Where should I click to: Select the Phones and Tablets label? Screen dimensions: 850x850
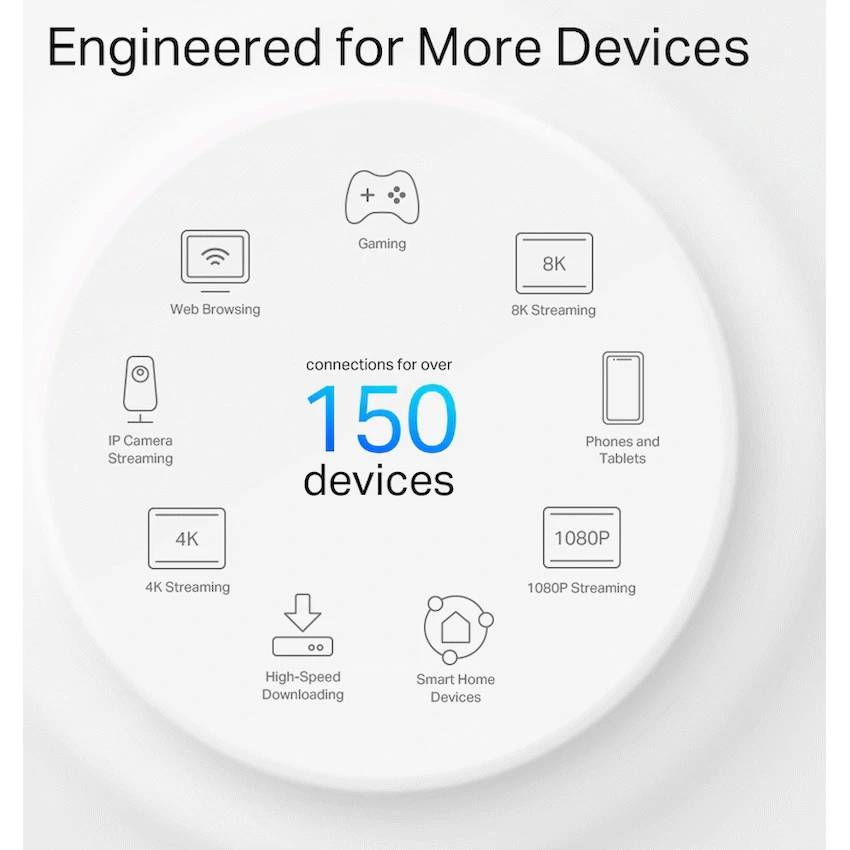coord(622,450)
